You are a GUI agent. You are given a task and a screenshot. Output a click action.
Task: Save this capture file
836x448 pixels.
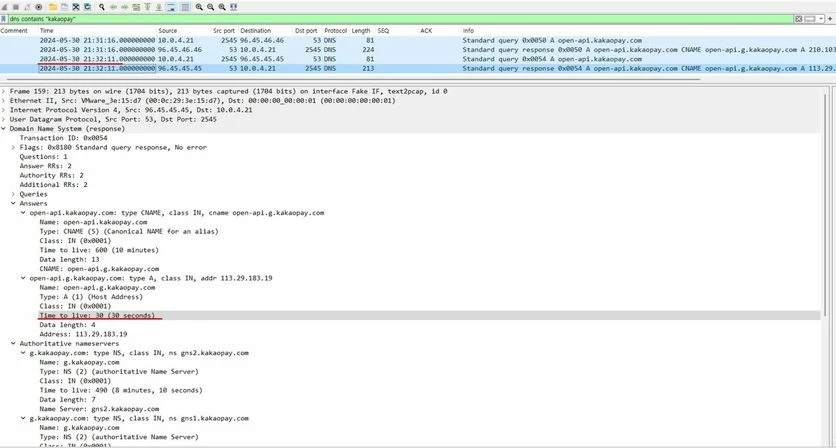(x=65, y=7)
